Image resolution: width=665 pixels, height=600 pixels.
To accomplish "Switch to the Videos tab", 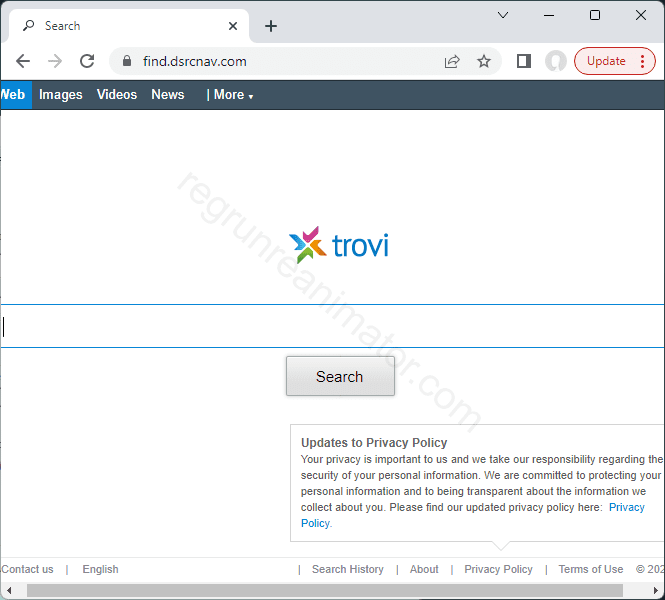I will tap(117, 95).
